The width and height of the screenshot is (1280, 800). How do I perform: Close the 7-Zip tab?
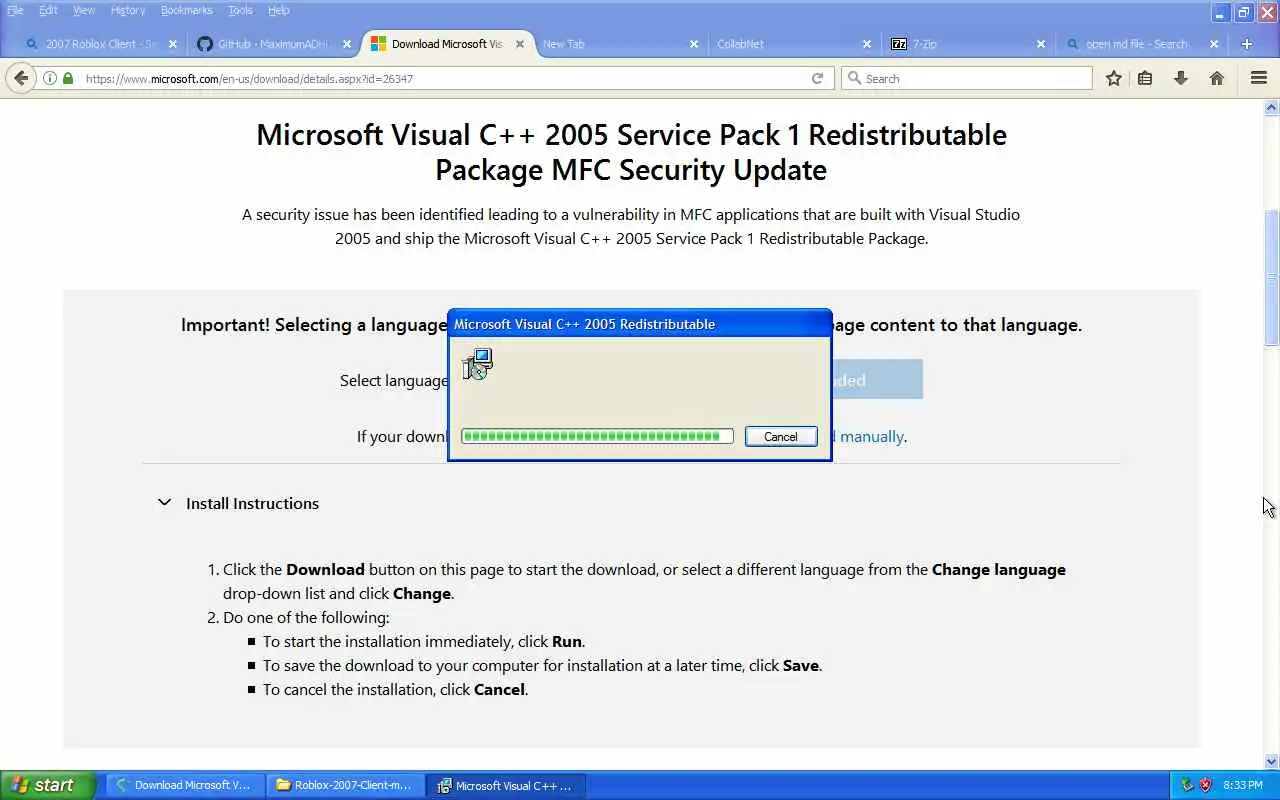[1041, 44]
